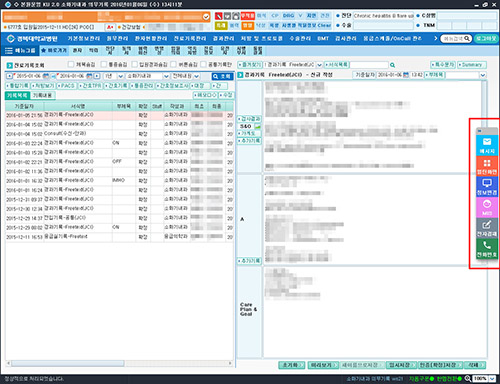Click the gray lock icon near patient banner
The image size is (500, 384).
click(236, 16)
